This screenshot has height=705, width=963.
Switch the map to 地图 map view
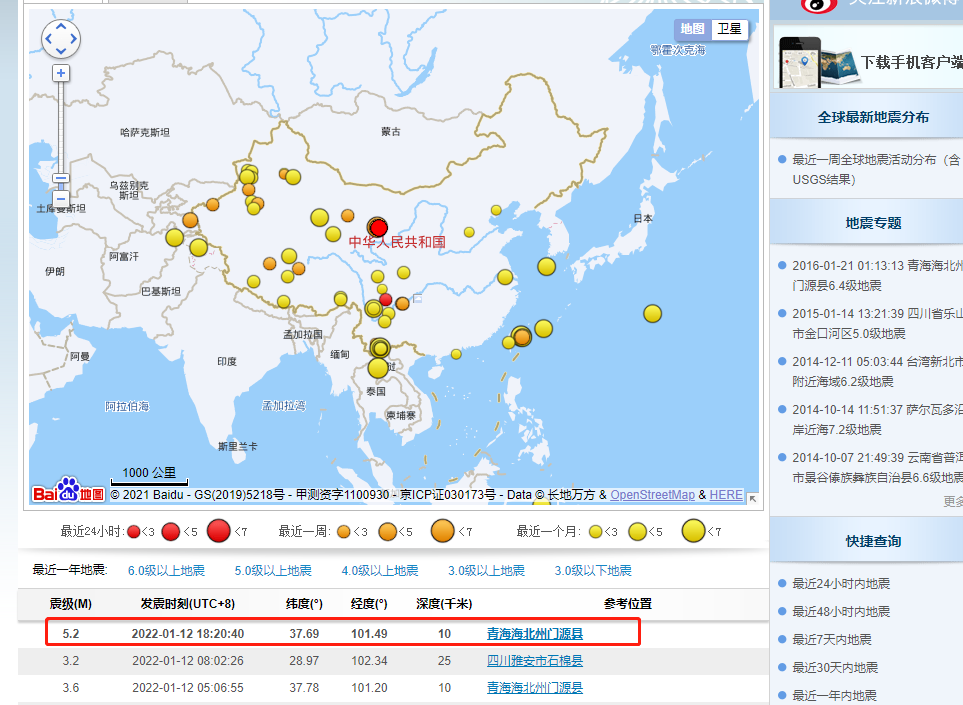[691, 29]
